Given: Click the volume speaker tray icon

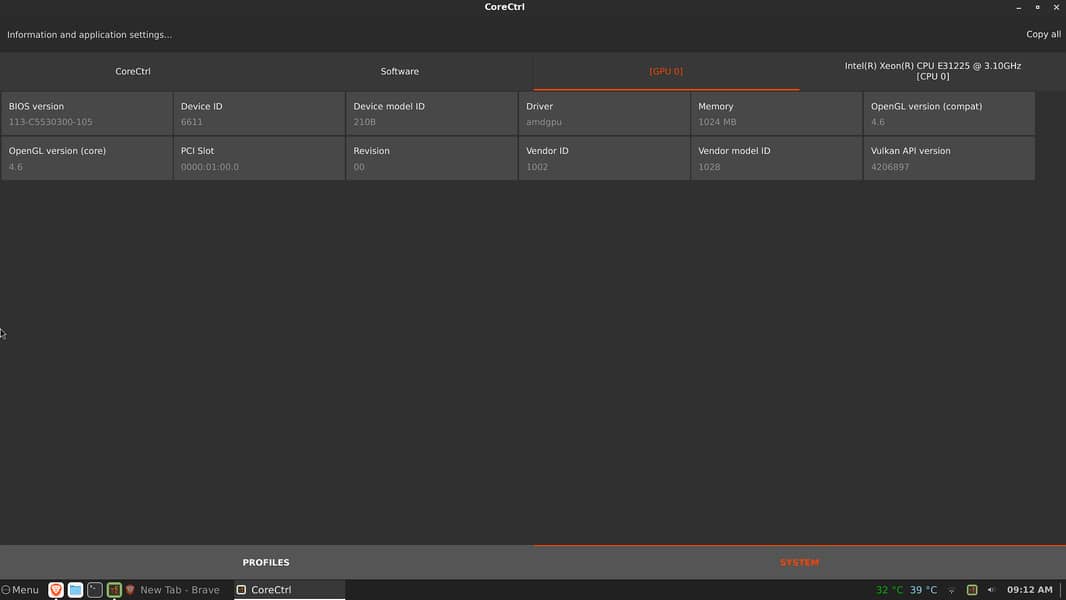Looking at the screenshot, I should click(x=991, y=590).
